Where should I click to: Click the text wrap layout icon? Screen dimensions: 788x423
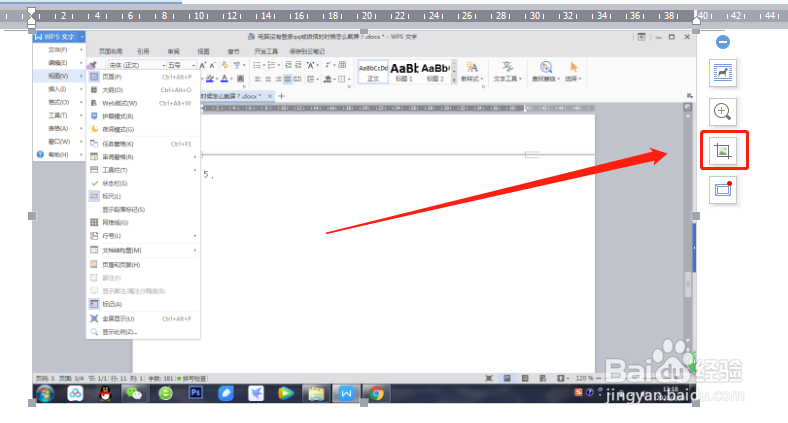coord(723,73)
